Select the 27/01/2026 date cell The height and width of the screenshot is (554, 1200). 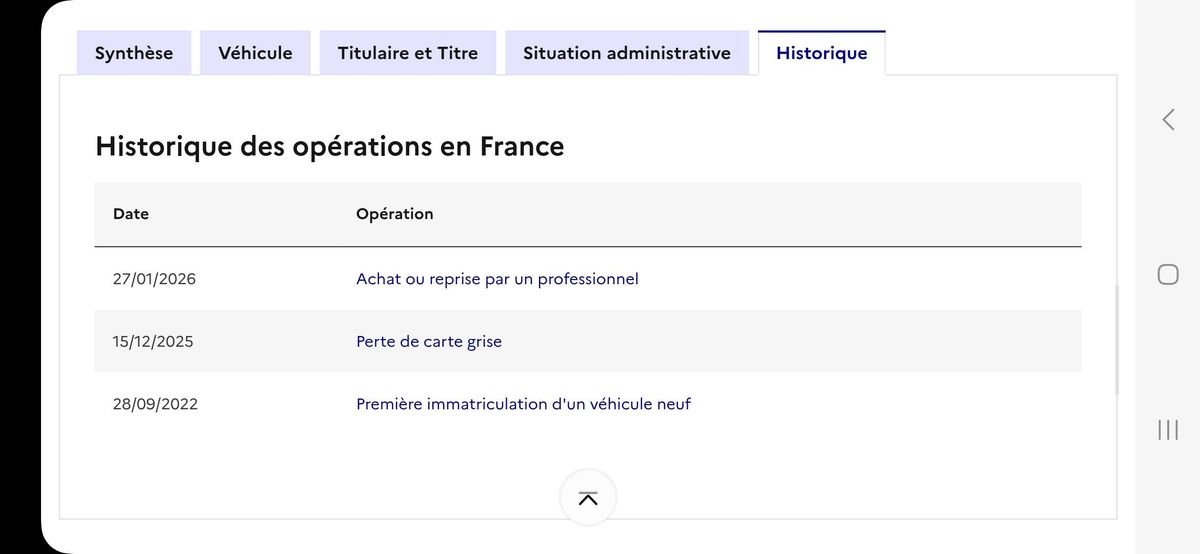[155, 279]
